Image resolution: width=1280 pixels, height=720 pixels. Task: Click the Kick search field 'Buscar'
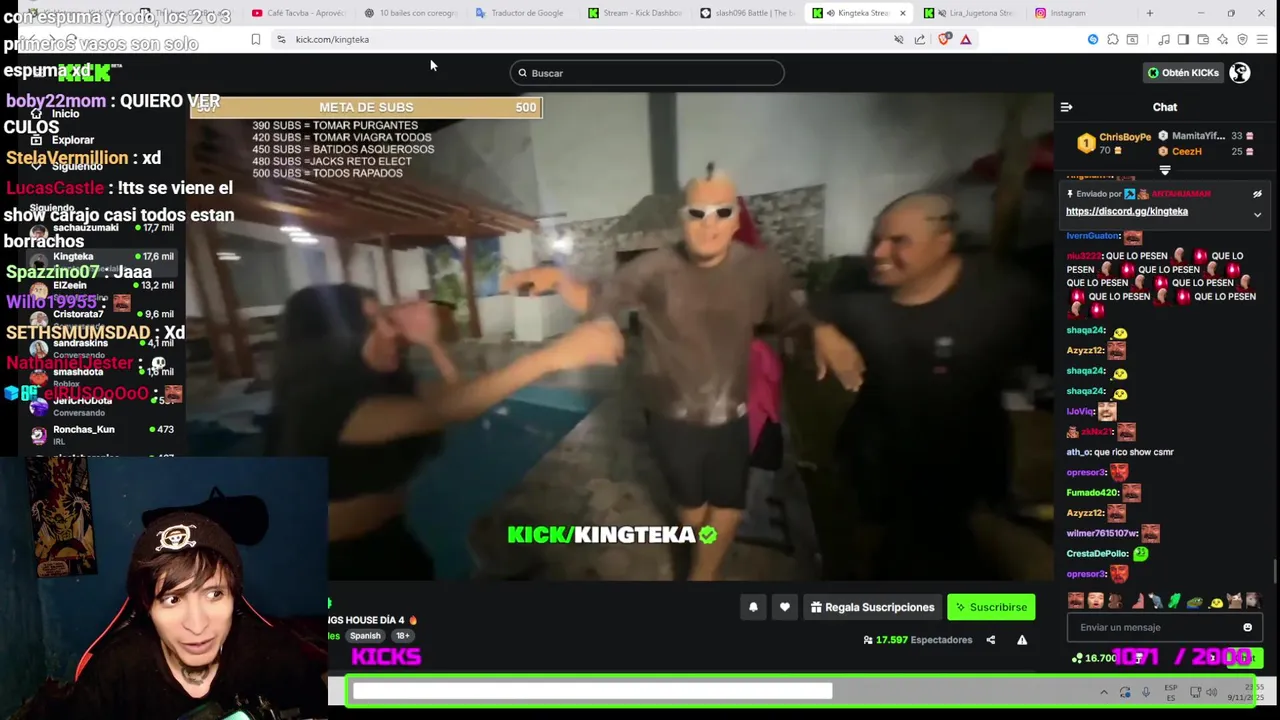click(647, 73)
